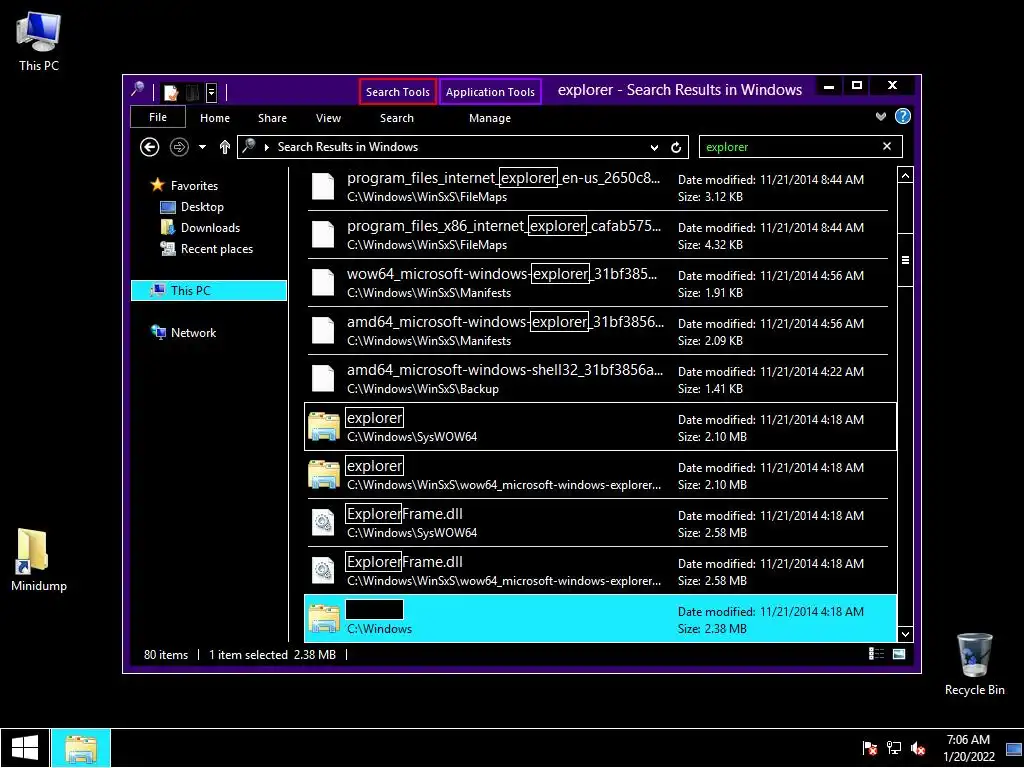
Task: Open the Customize Quick Access Toolbar dropdown
Action: pyautogui.click(x=212, y=93)
